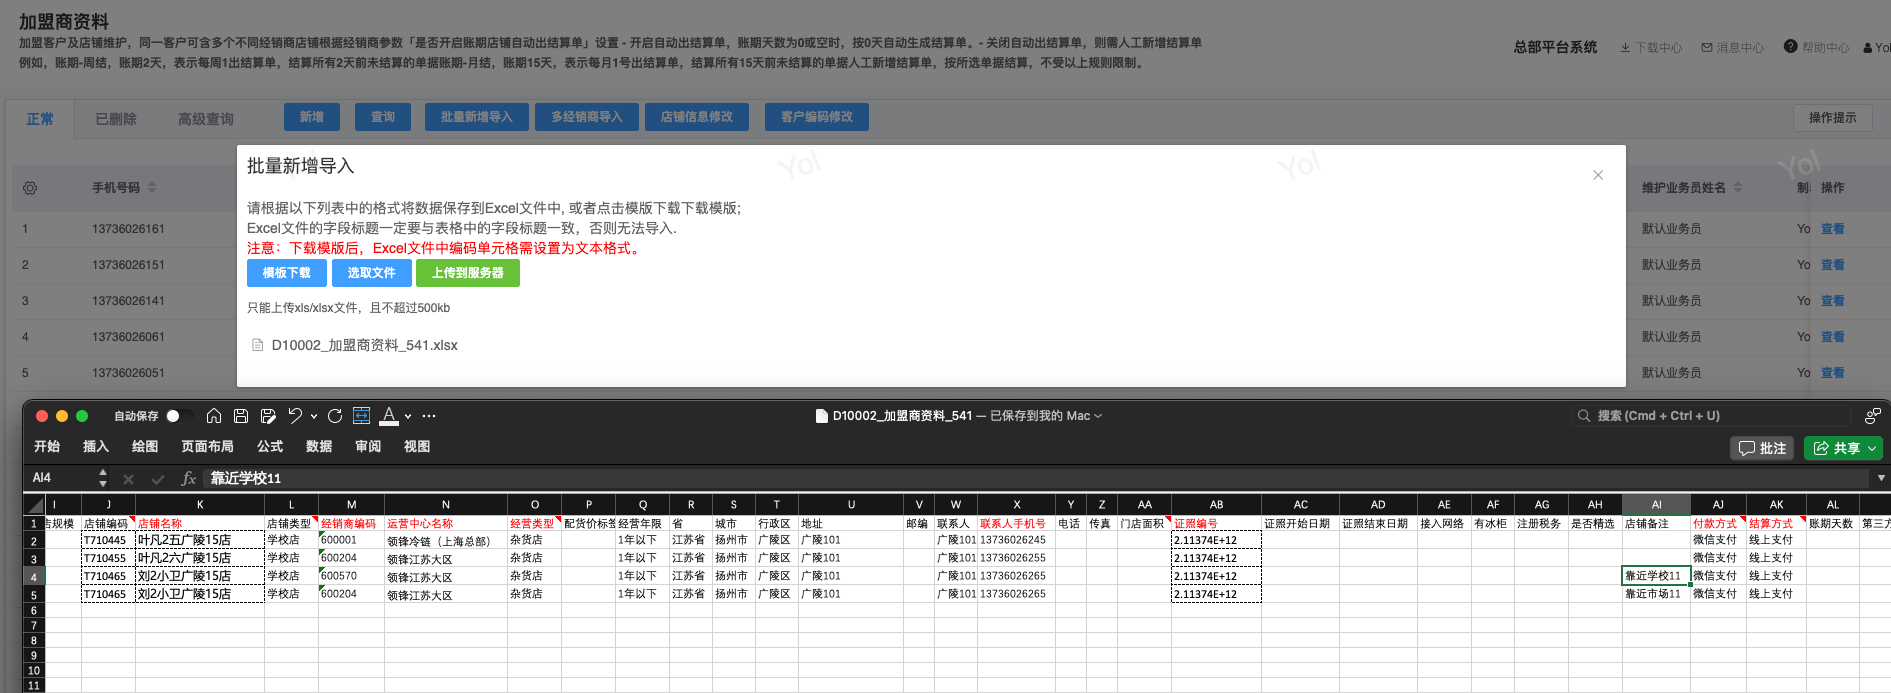Click 查看 link for row 13736026051

click(1833, 373)
